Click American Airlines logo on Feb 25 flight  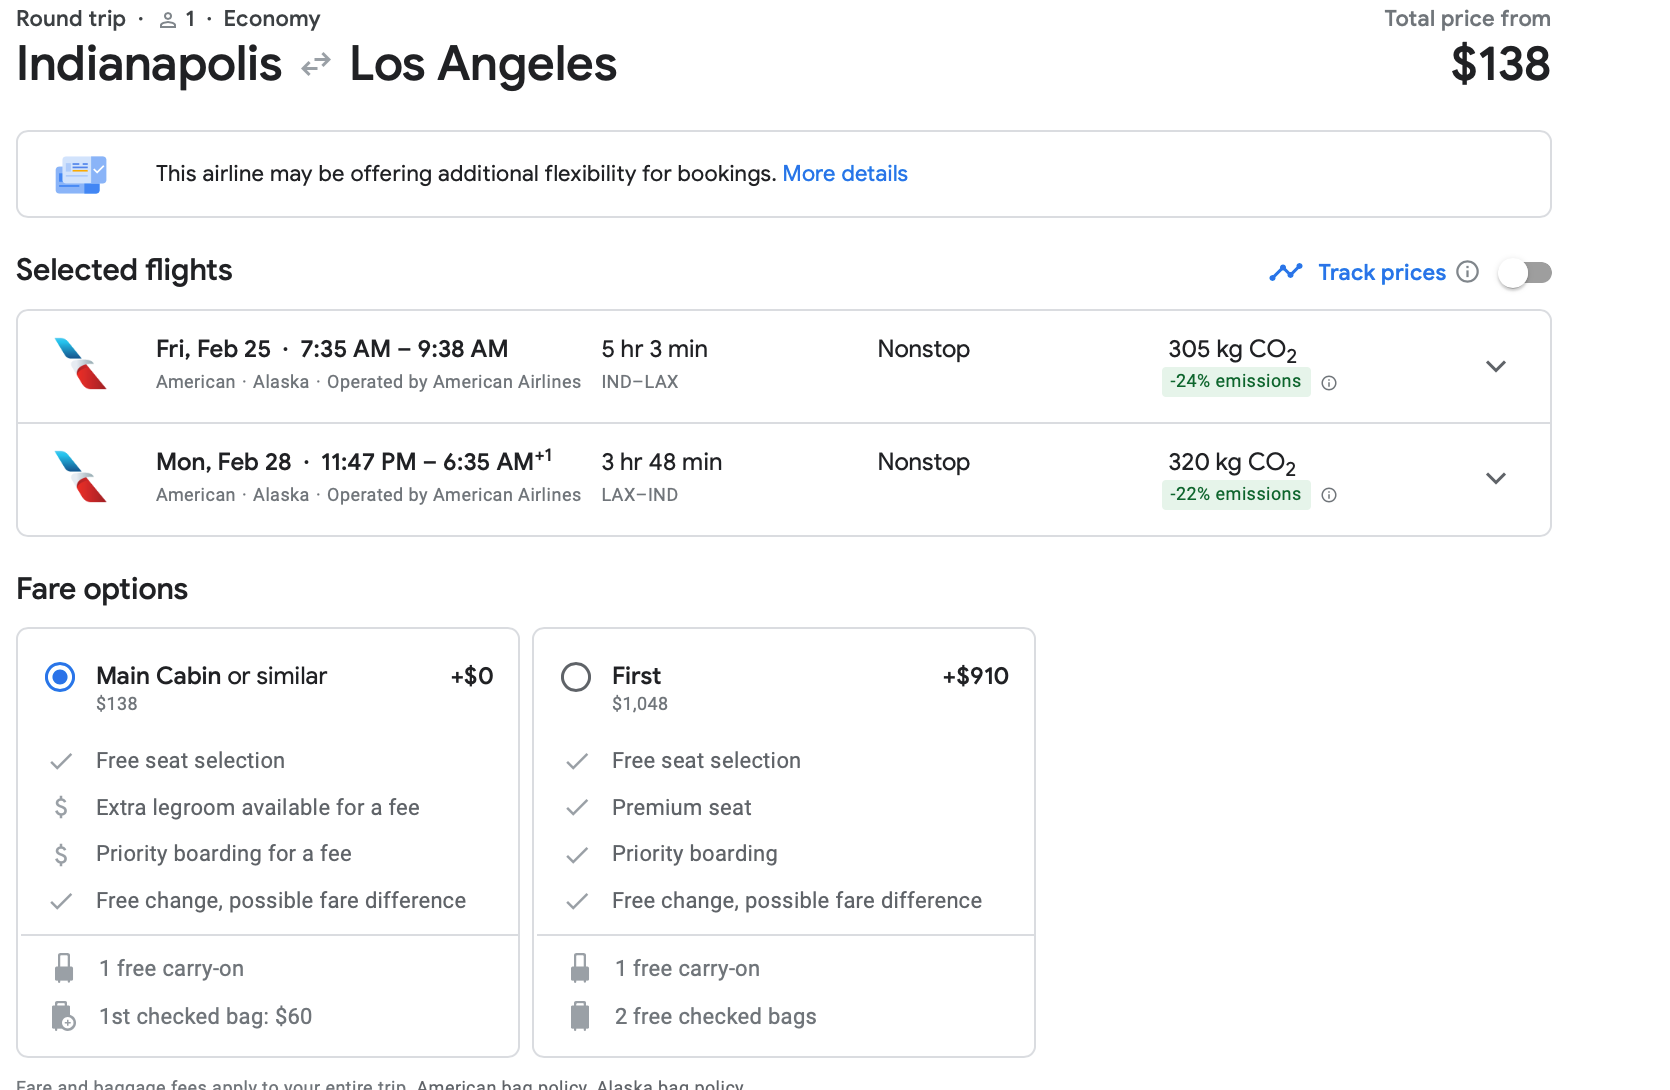click(x=81, y=364)
